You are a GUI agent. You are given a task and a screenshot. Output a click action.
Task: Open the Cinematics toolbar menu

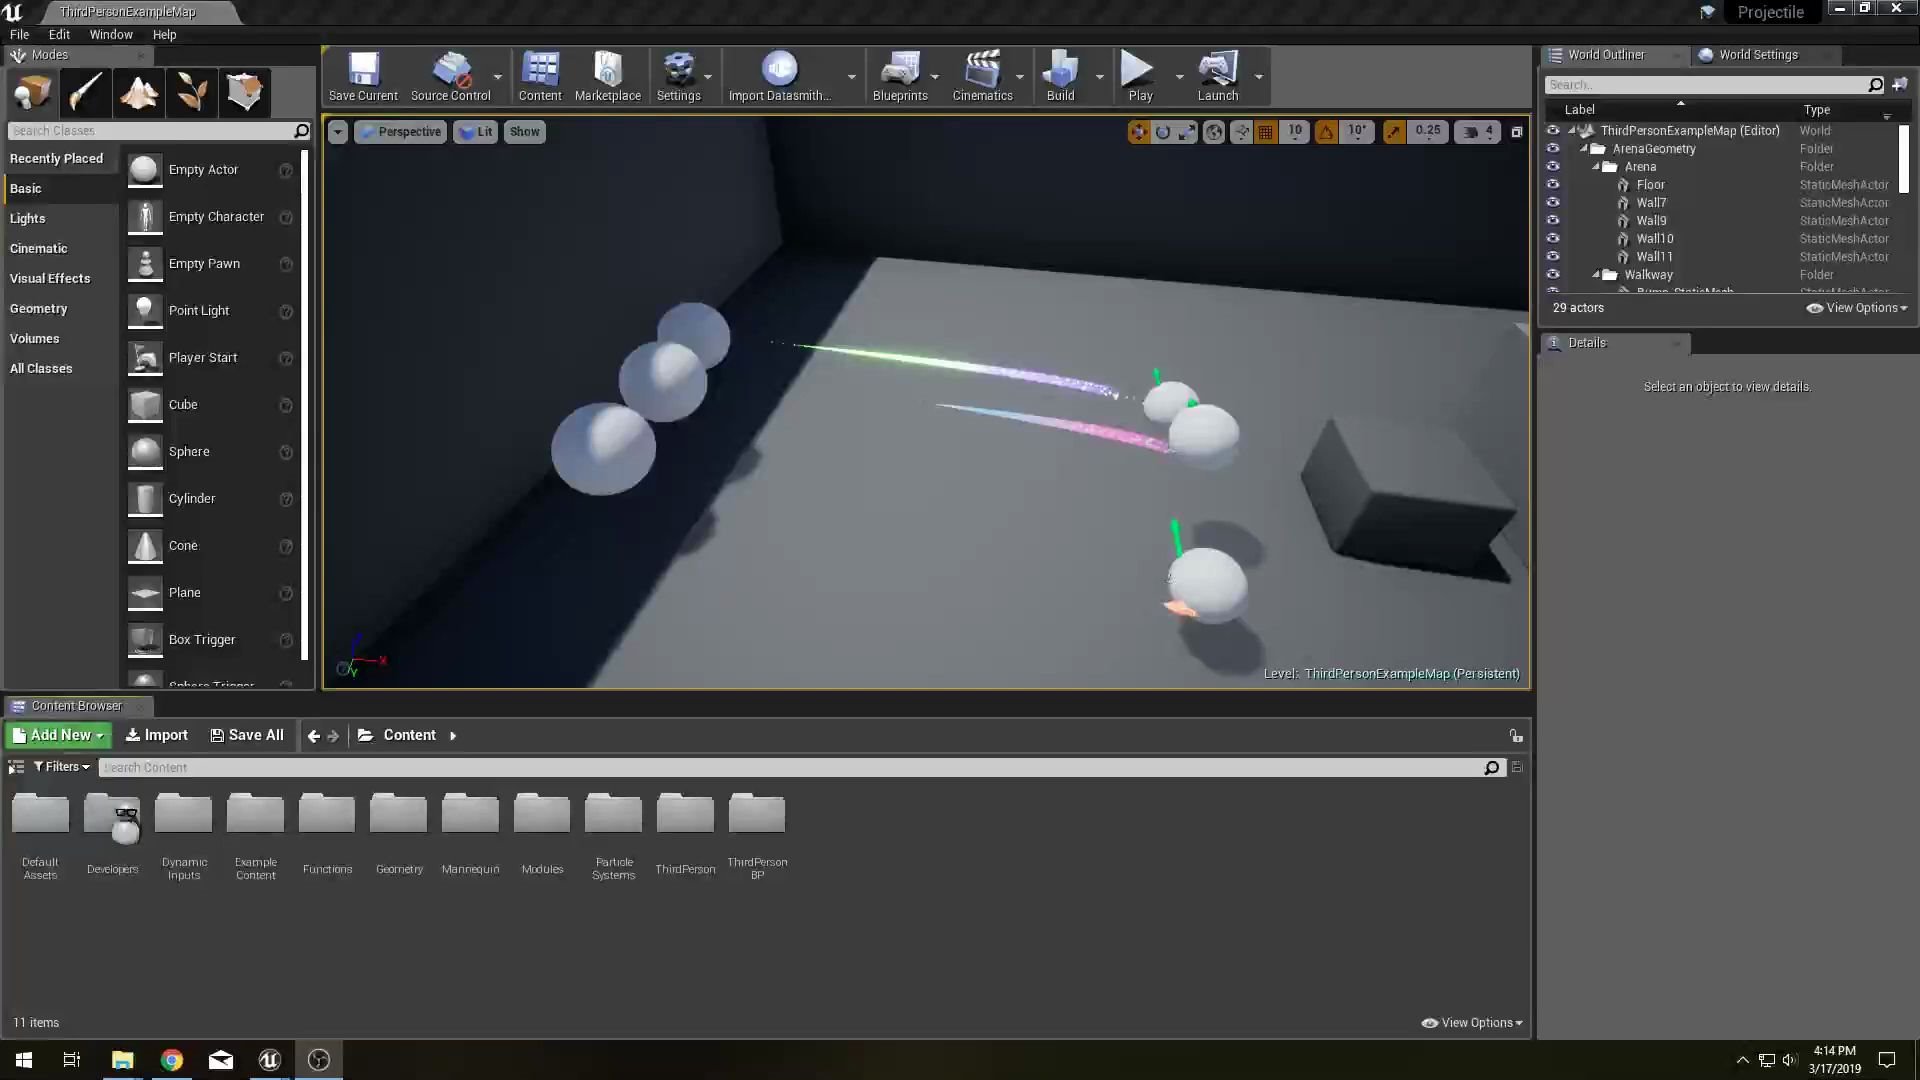pyautogui.click(x=984, y=76)
